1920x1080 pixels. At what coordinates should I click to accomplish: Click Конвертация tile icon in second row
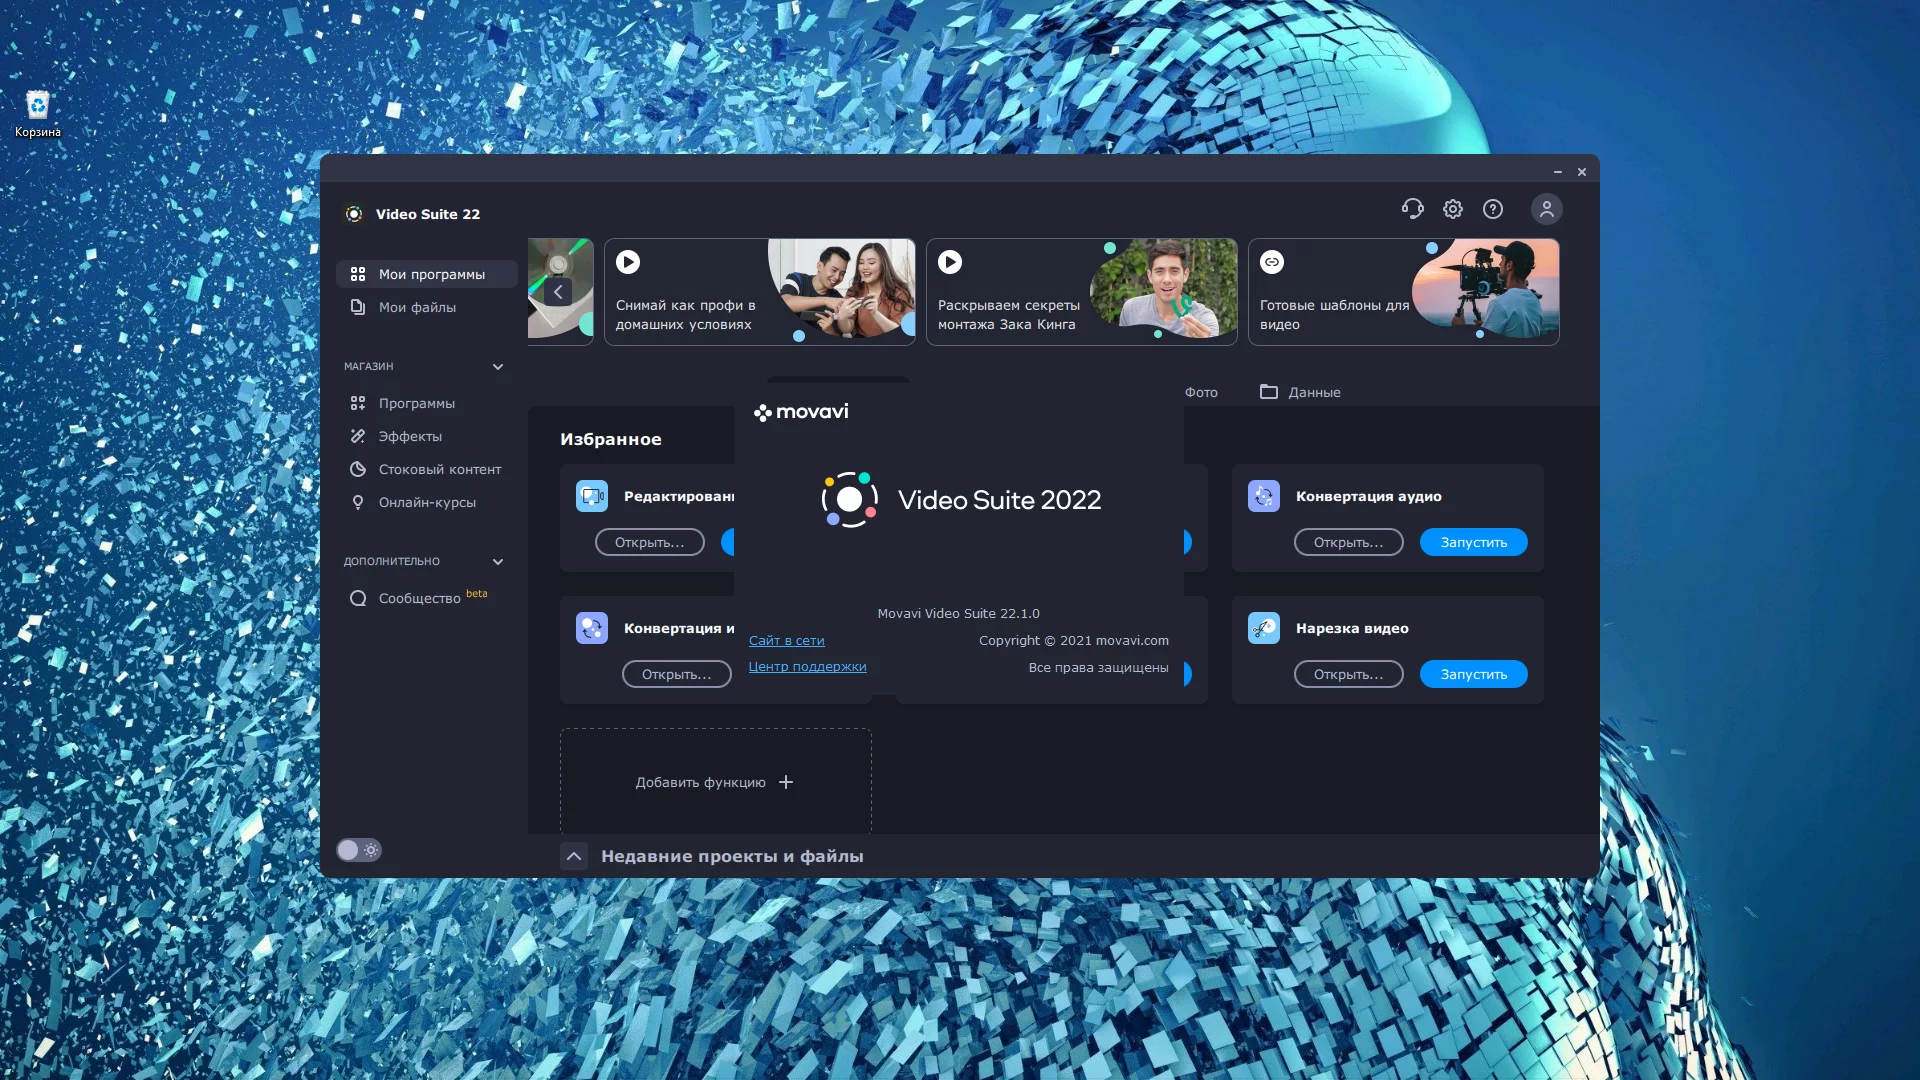point(592,628)
